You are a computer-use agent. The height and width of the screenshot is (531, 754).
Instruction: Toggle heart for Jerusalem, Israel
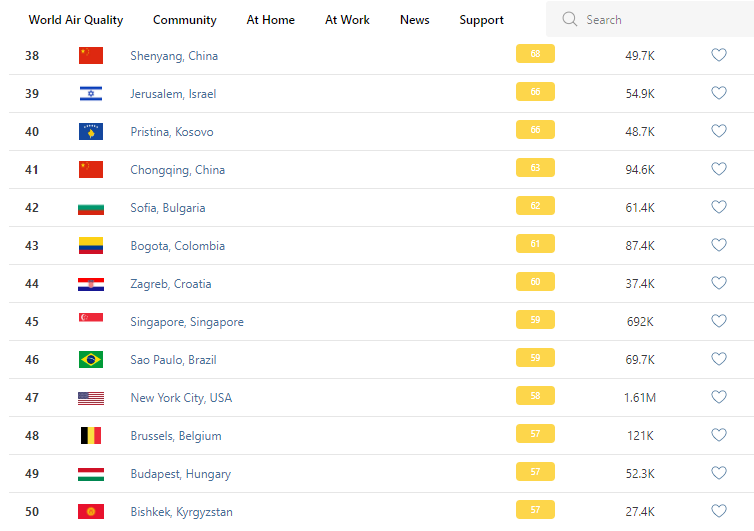718,93
